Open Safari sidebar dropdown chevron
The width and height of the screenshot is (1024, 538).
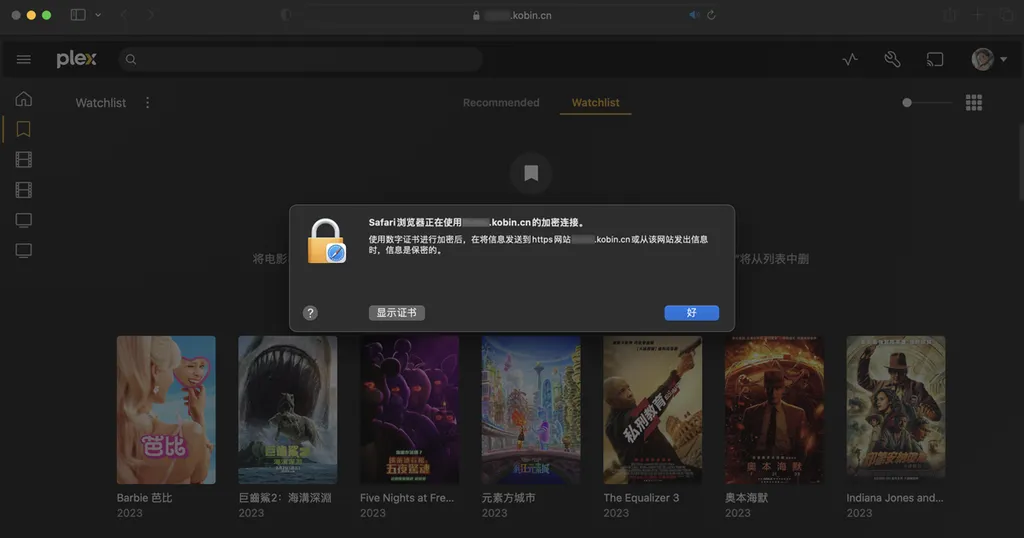pyautogui.click(x=98, y=15)
